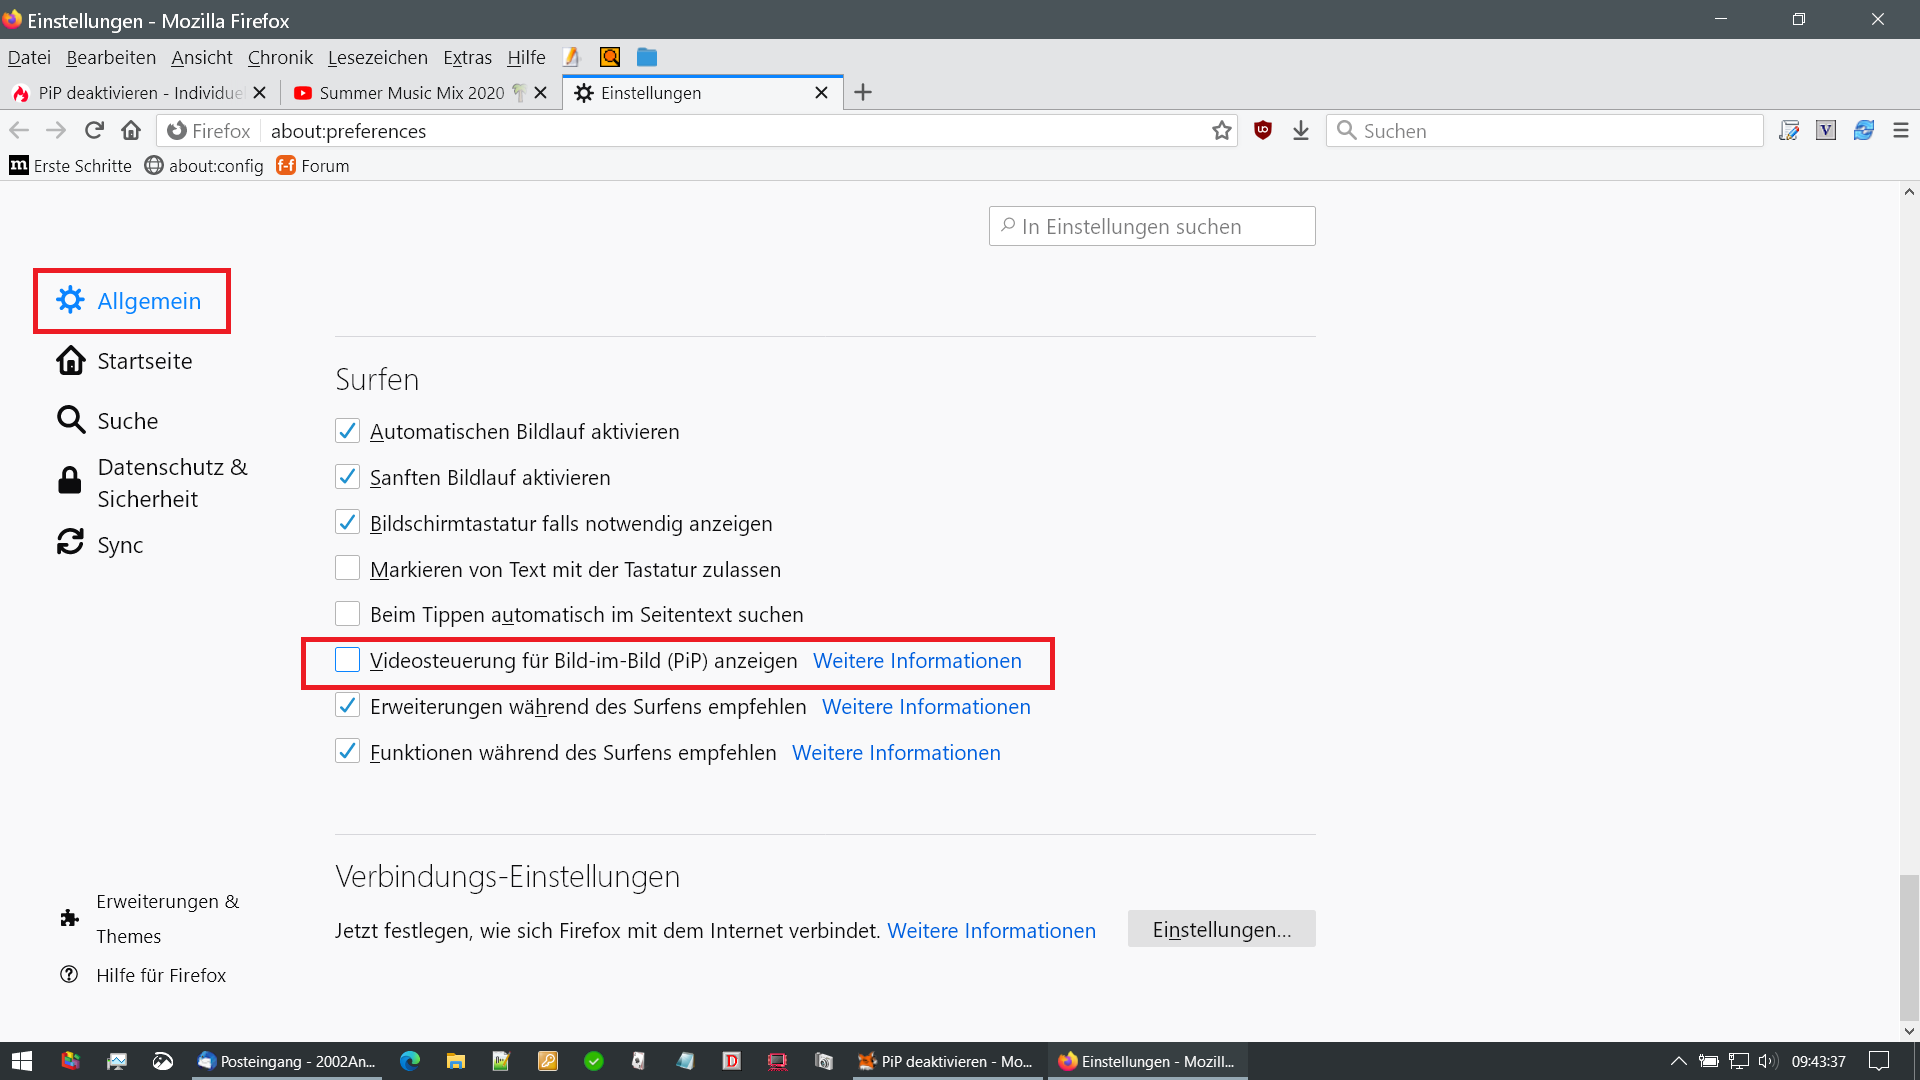
Task: Open the downloads arrow icon
Action: [1300, 131]
